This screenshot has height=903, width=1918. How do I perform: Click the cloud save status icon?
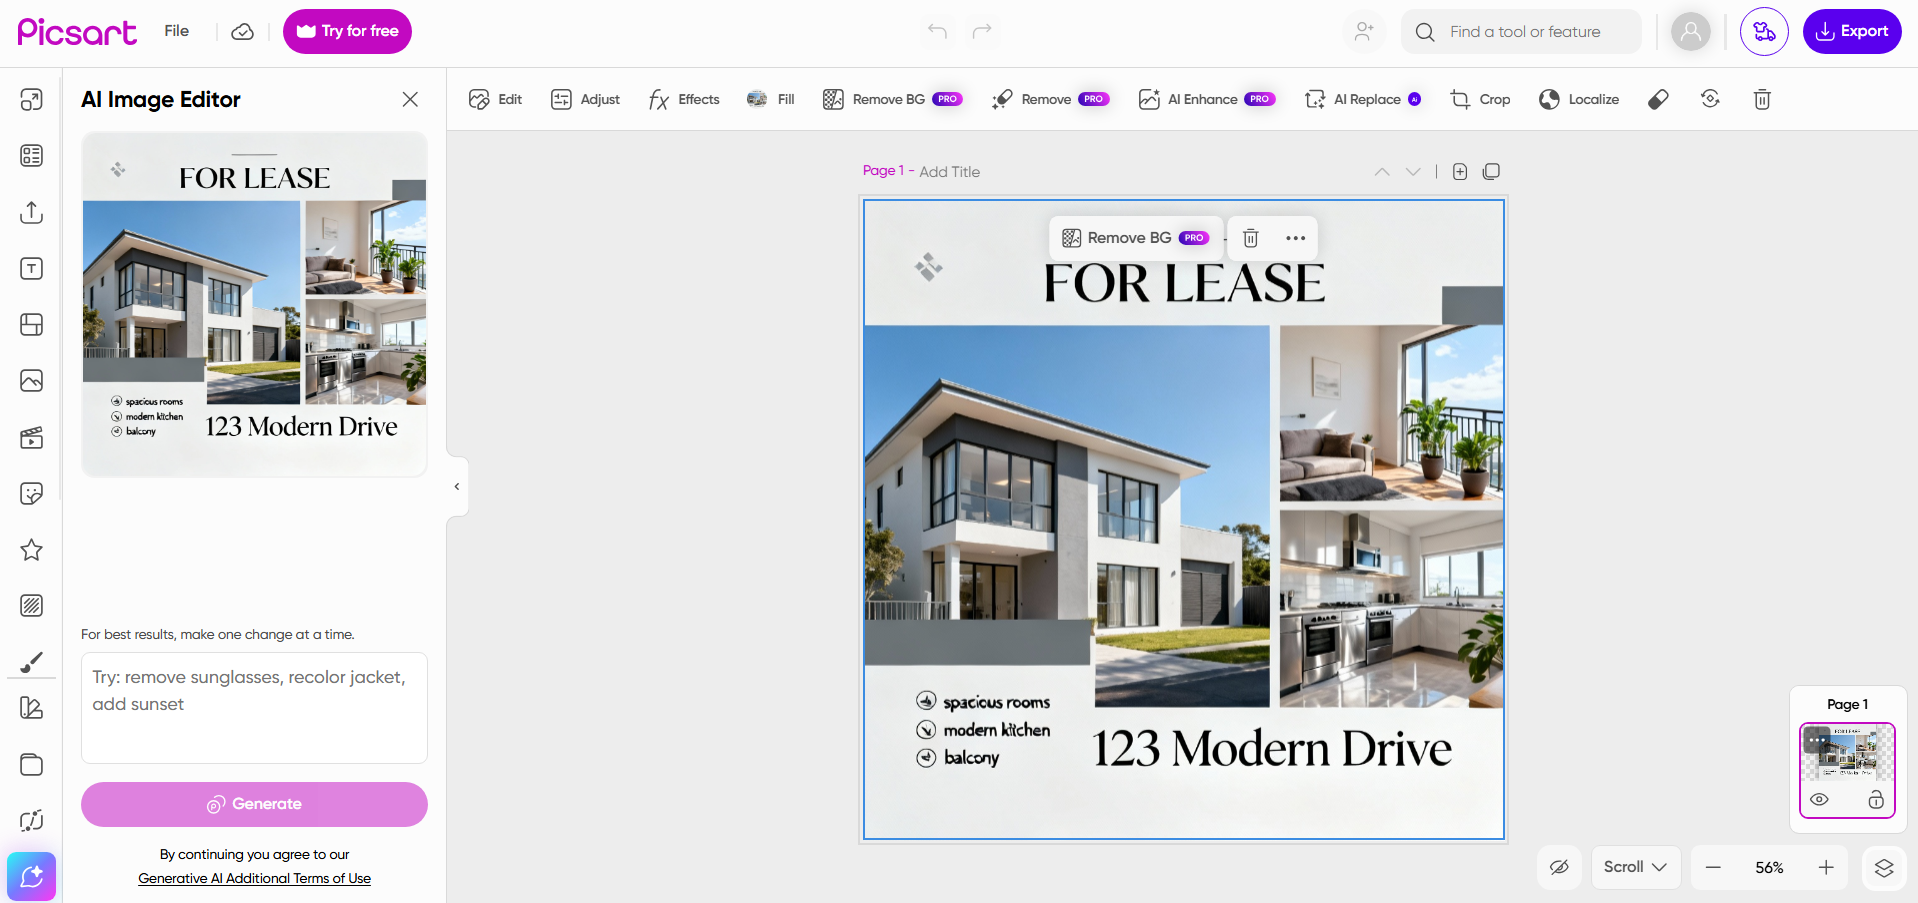click(243, 32)
